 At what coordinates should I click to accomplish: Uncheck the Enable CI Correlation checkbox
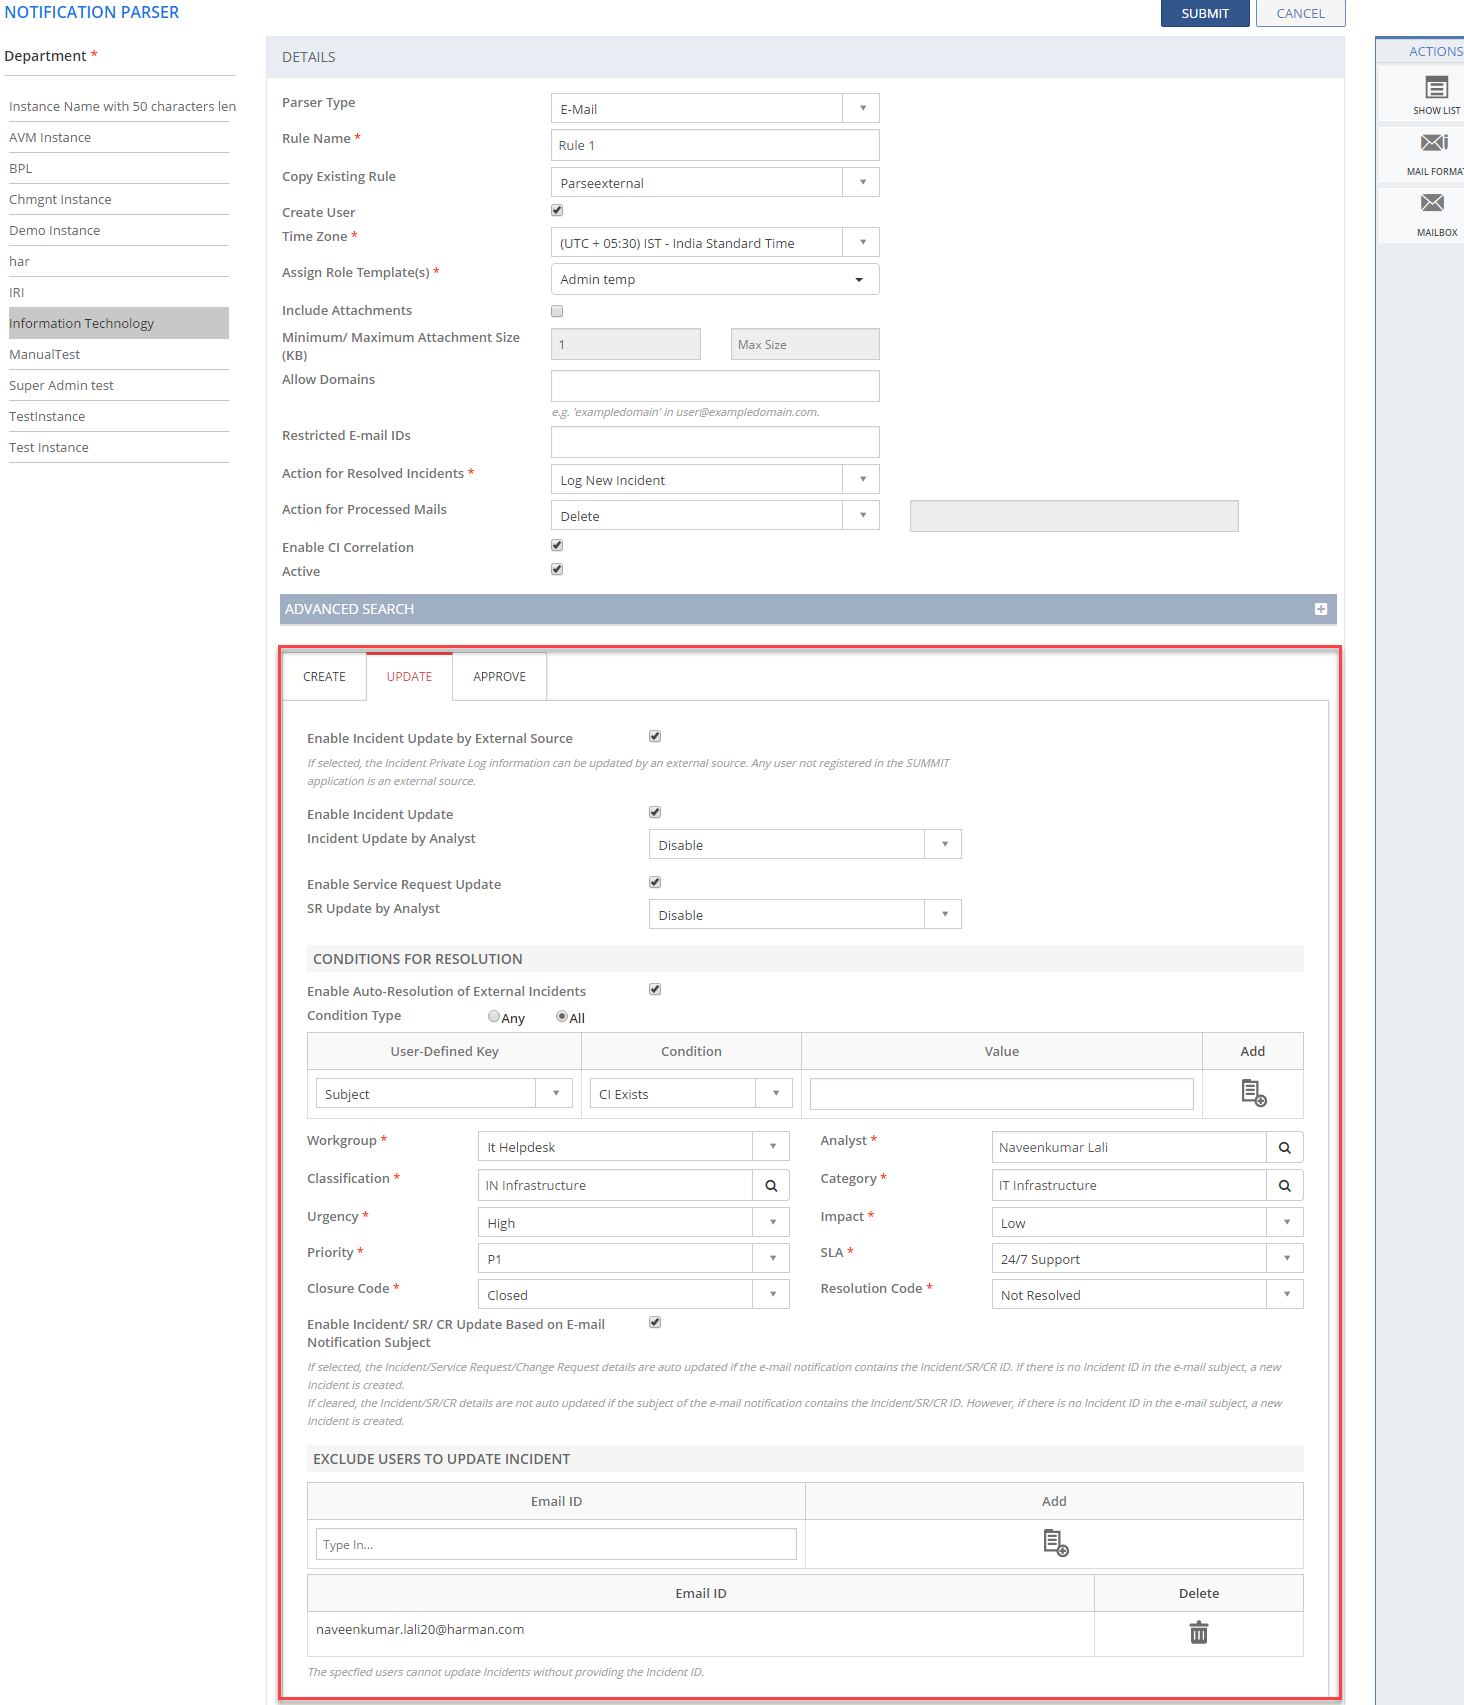[557, 546]
